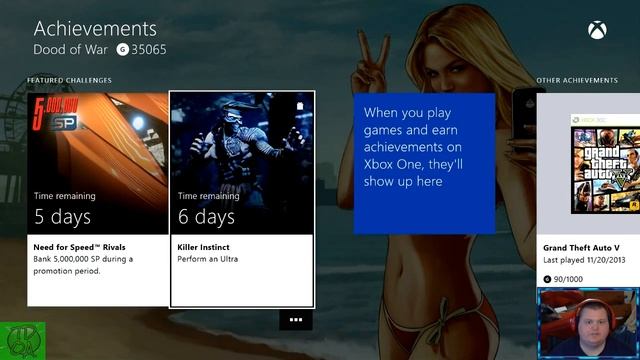Click the '6 days' time remaining text
Image resolution: width=640 pixels, height=360 pixels.
tap(207, 217)
